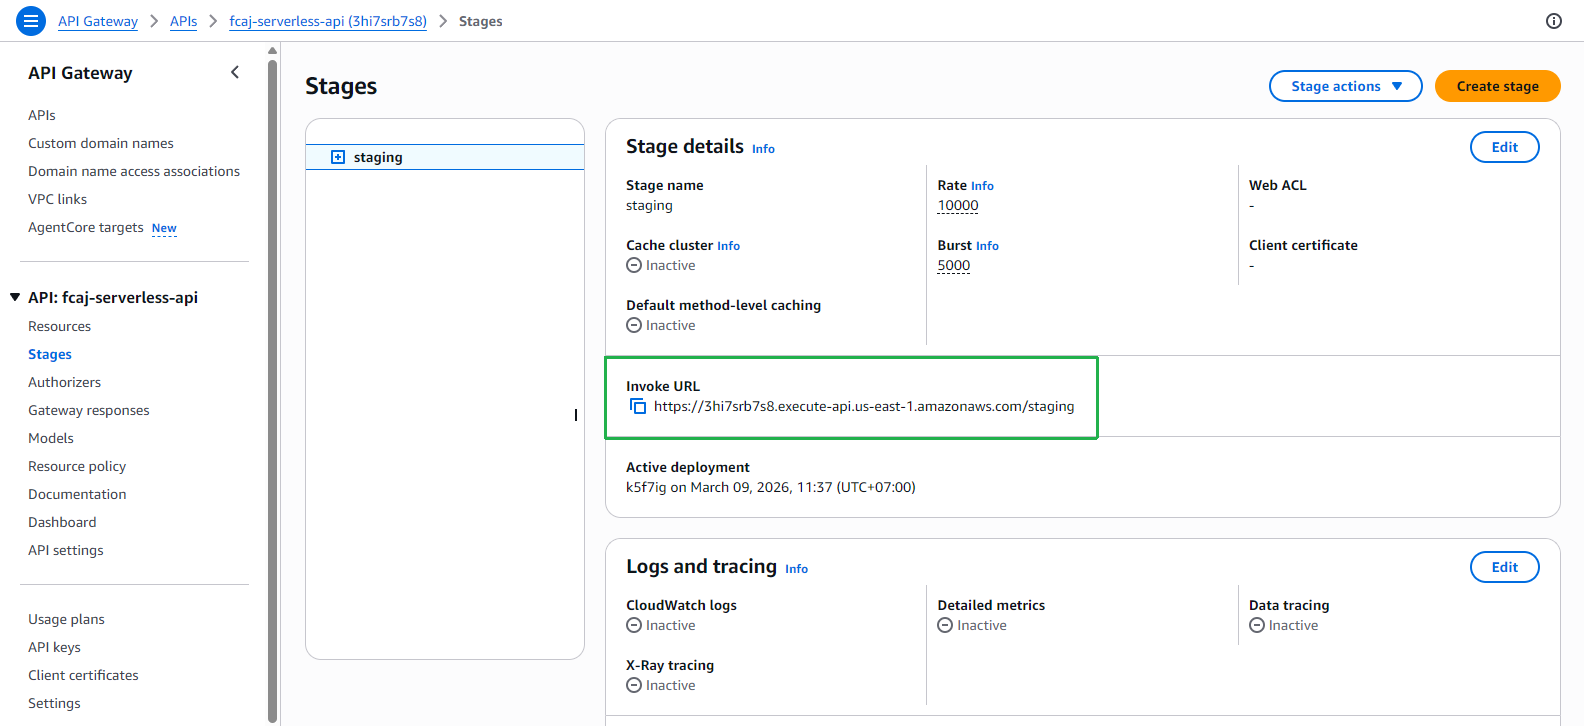Open Info link next to Logs and tracing

click(796, 569)
